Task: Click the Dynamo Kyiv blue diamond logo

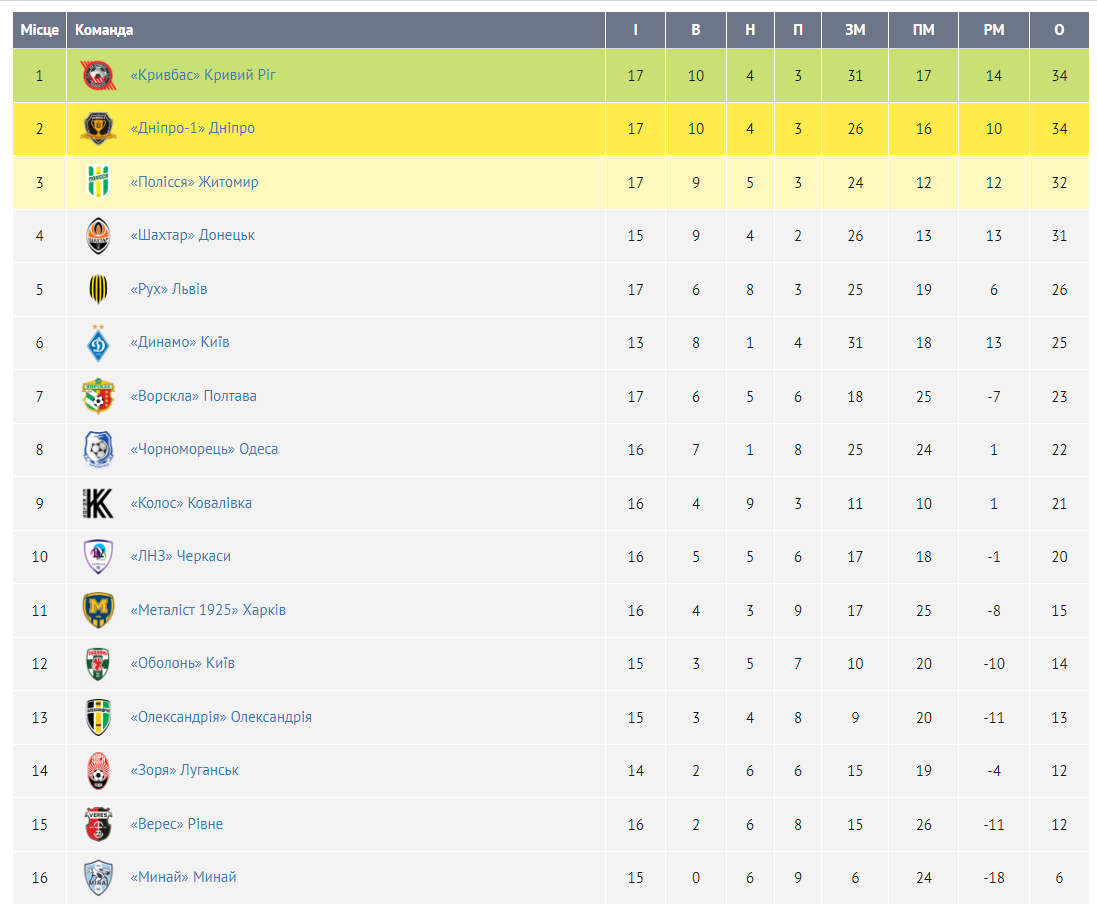Action: (98, 343)
